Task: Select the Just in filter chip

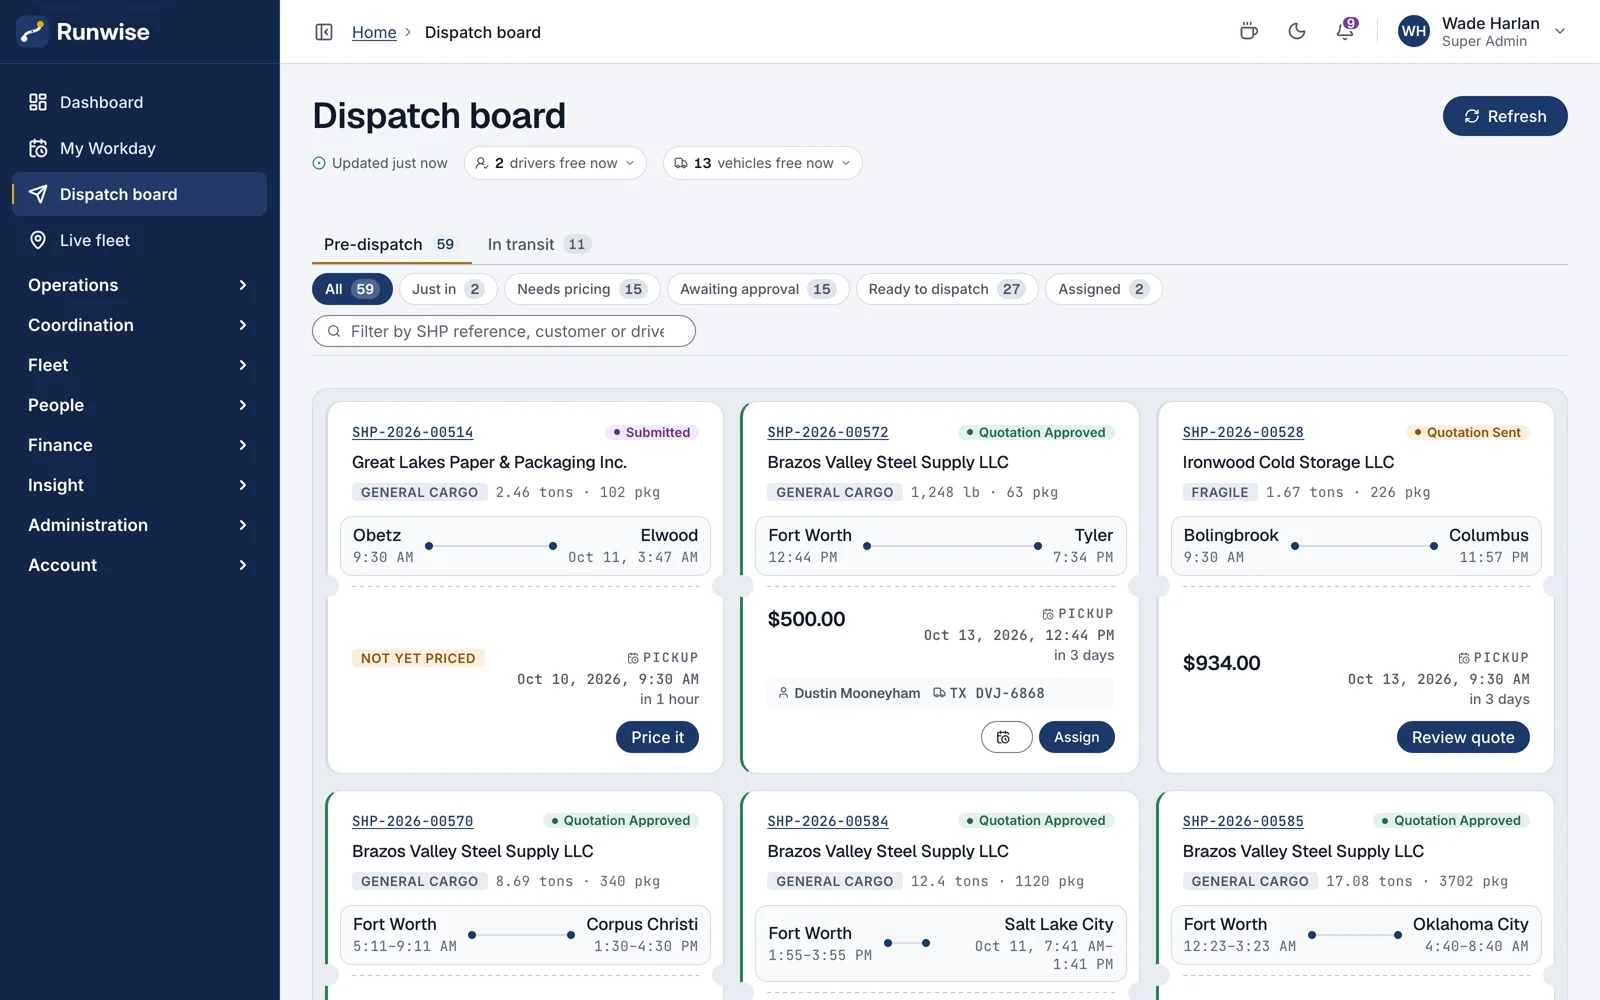Action: pos(447,289)
